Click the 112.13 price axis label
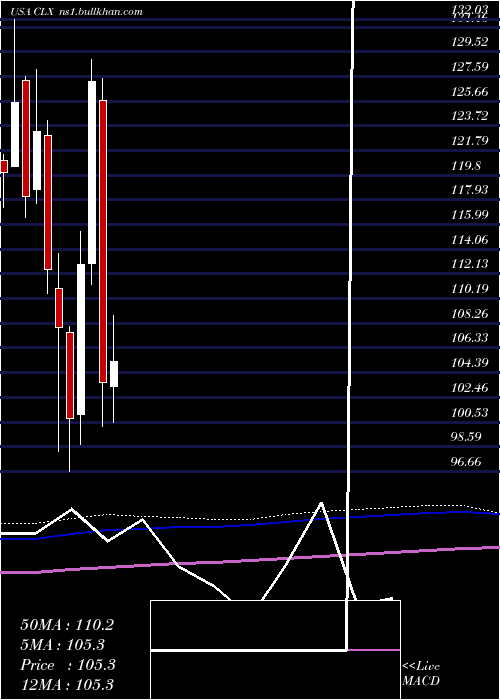Image resolution: width=500 pixels, height=700 pixels. 470,264
